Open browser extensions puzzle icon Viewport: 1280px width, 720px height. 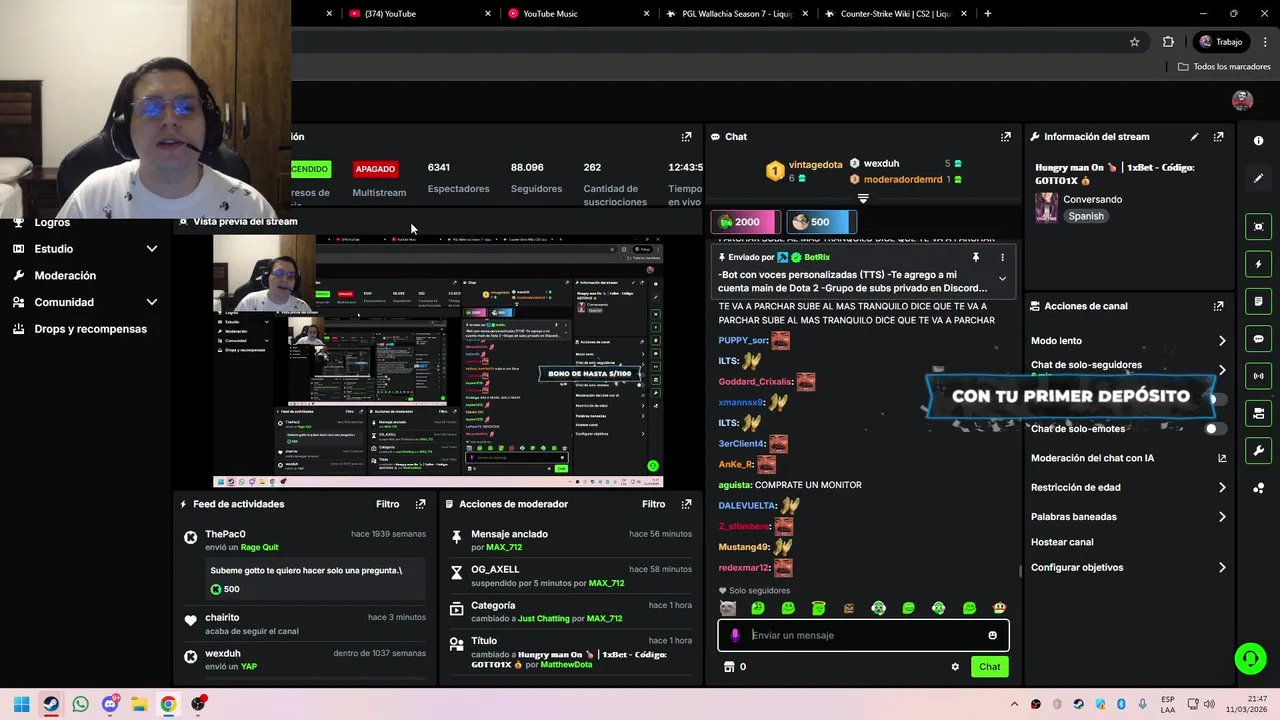tap(1168, 42)
